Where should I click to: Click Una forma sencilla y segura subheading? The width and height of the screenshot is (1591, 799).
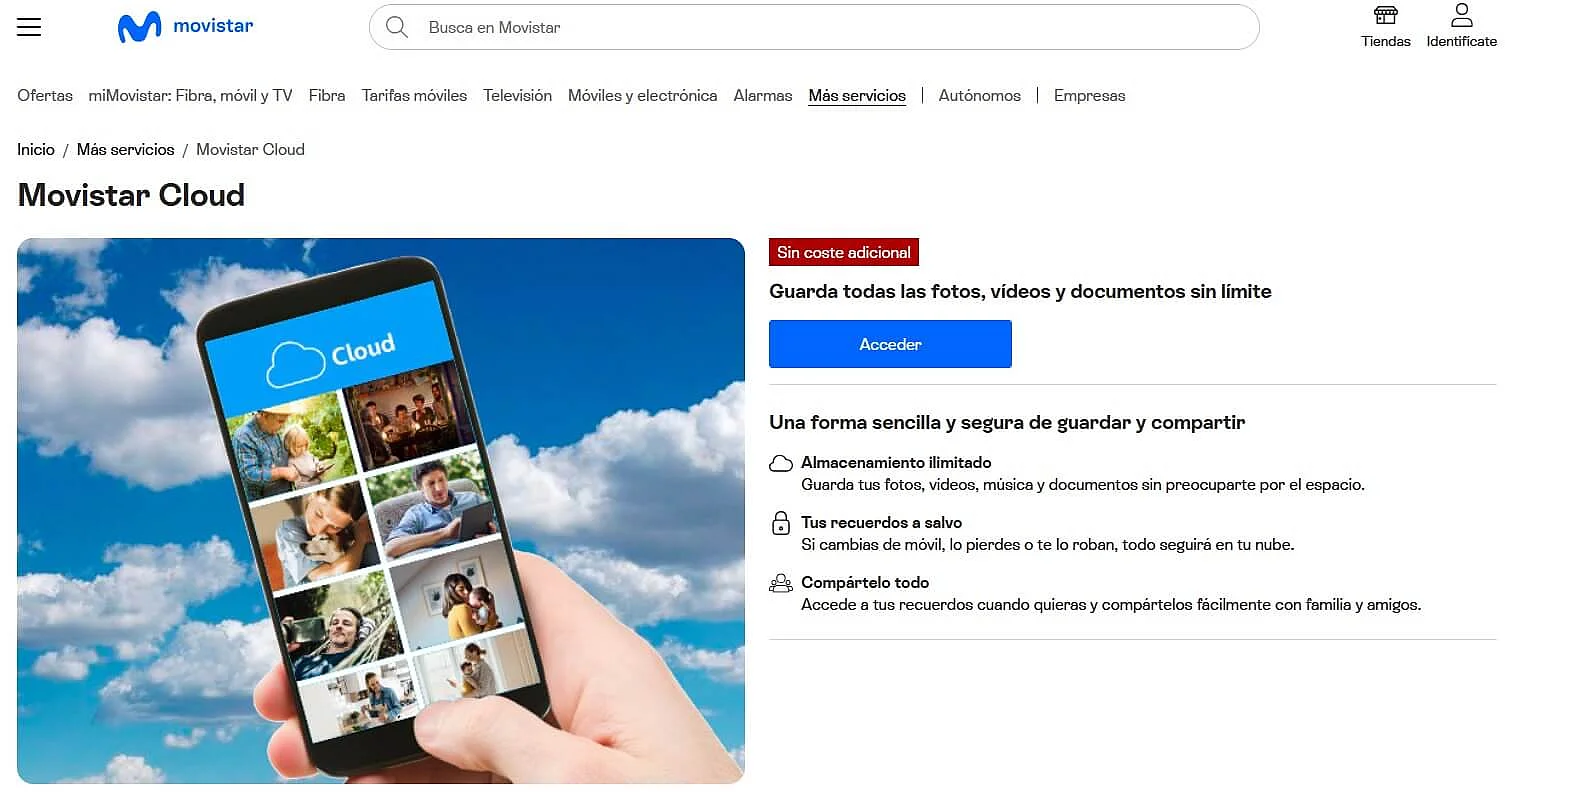tap(1007, 423)
